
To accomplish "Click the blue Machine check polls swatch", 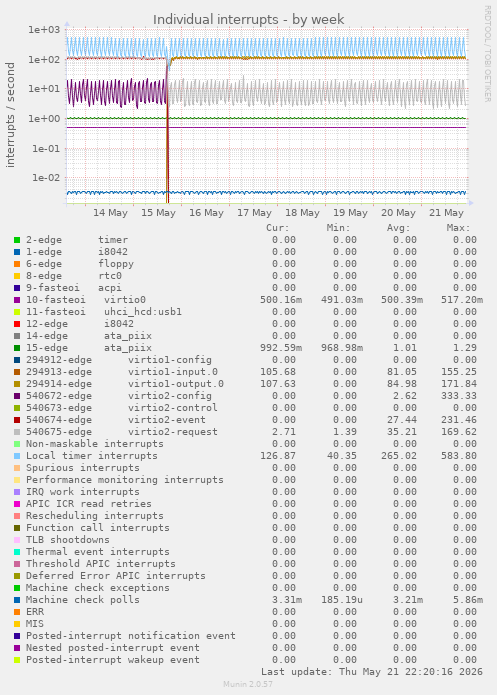I will [17, 600].
